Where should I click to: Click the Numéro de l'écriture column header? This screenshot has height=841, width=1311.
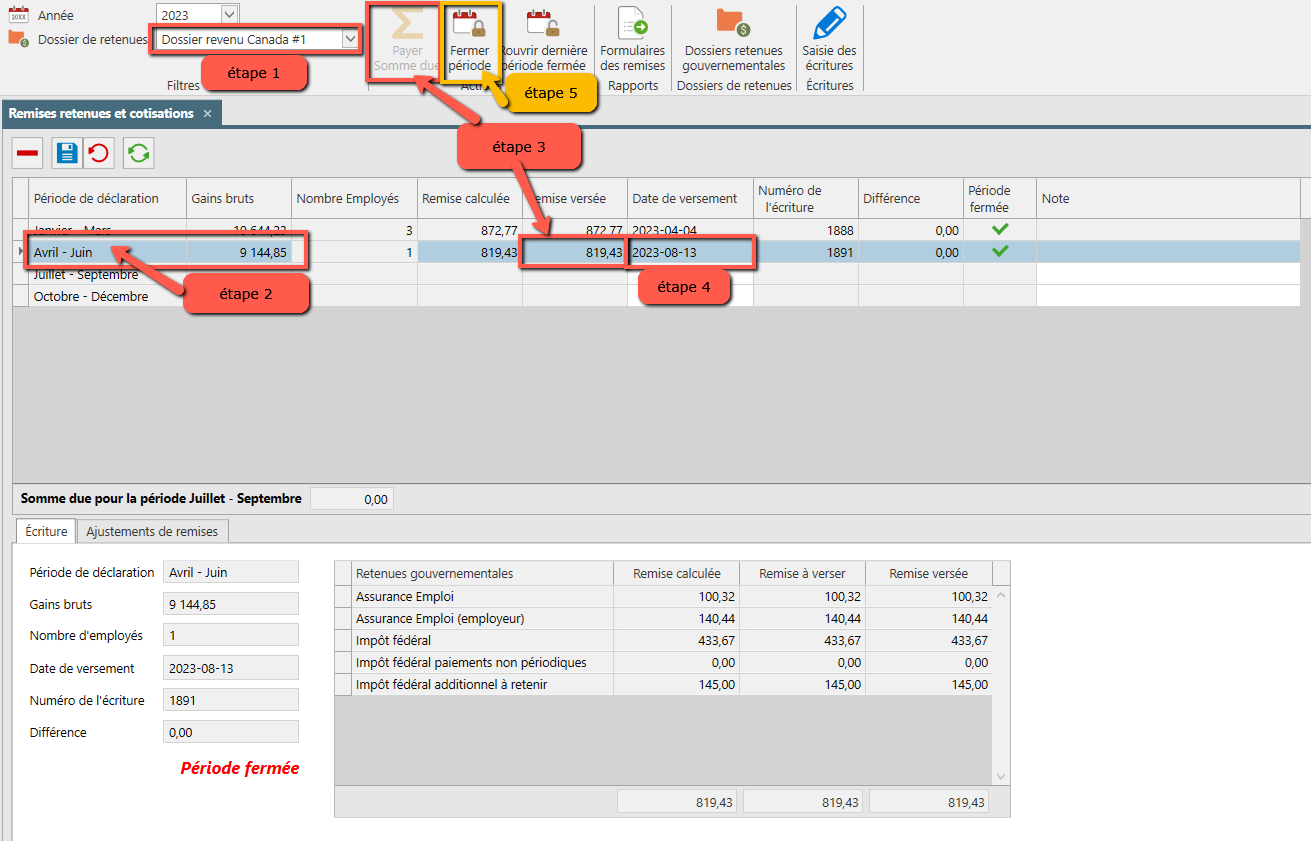805,198
